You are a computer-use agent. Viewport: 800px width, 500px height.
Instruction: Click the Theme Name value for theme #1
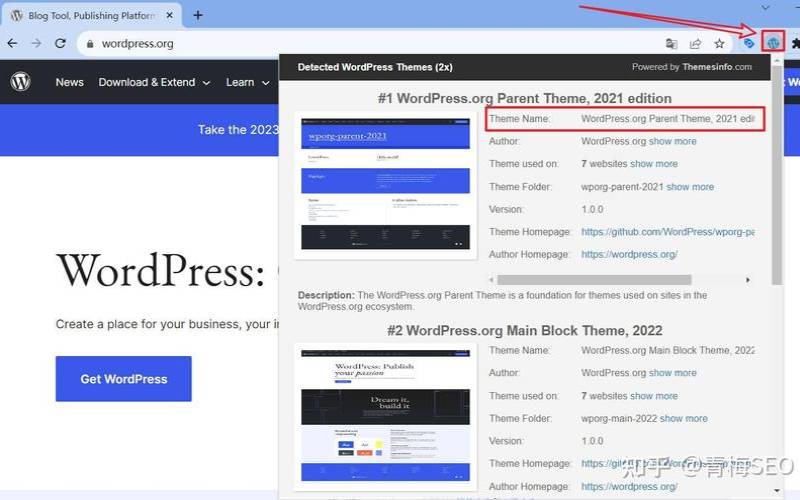(x=667, y=118)
